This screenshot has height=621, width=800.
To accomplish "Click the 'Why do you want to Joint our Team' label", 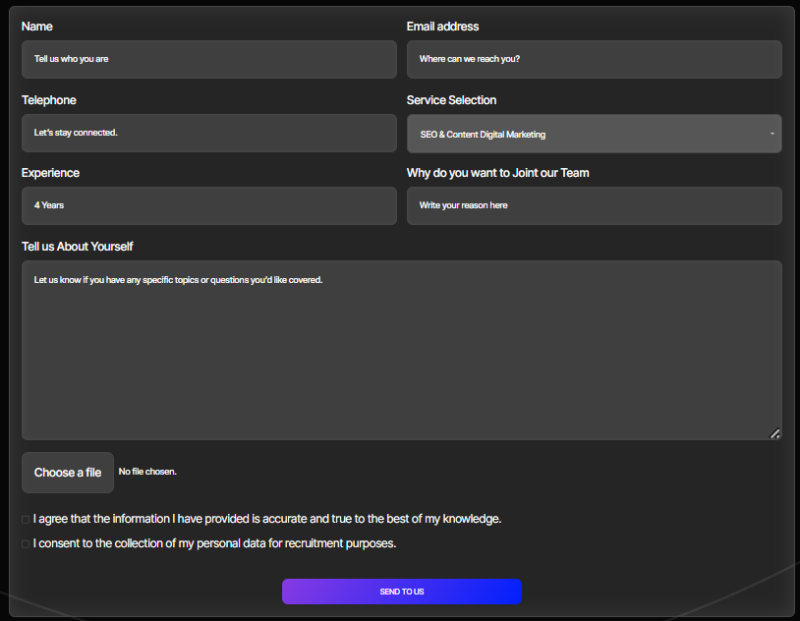I will pyautogui.click(x=497, y=173).
